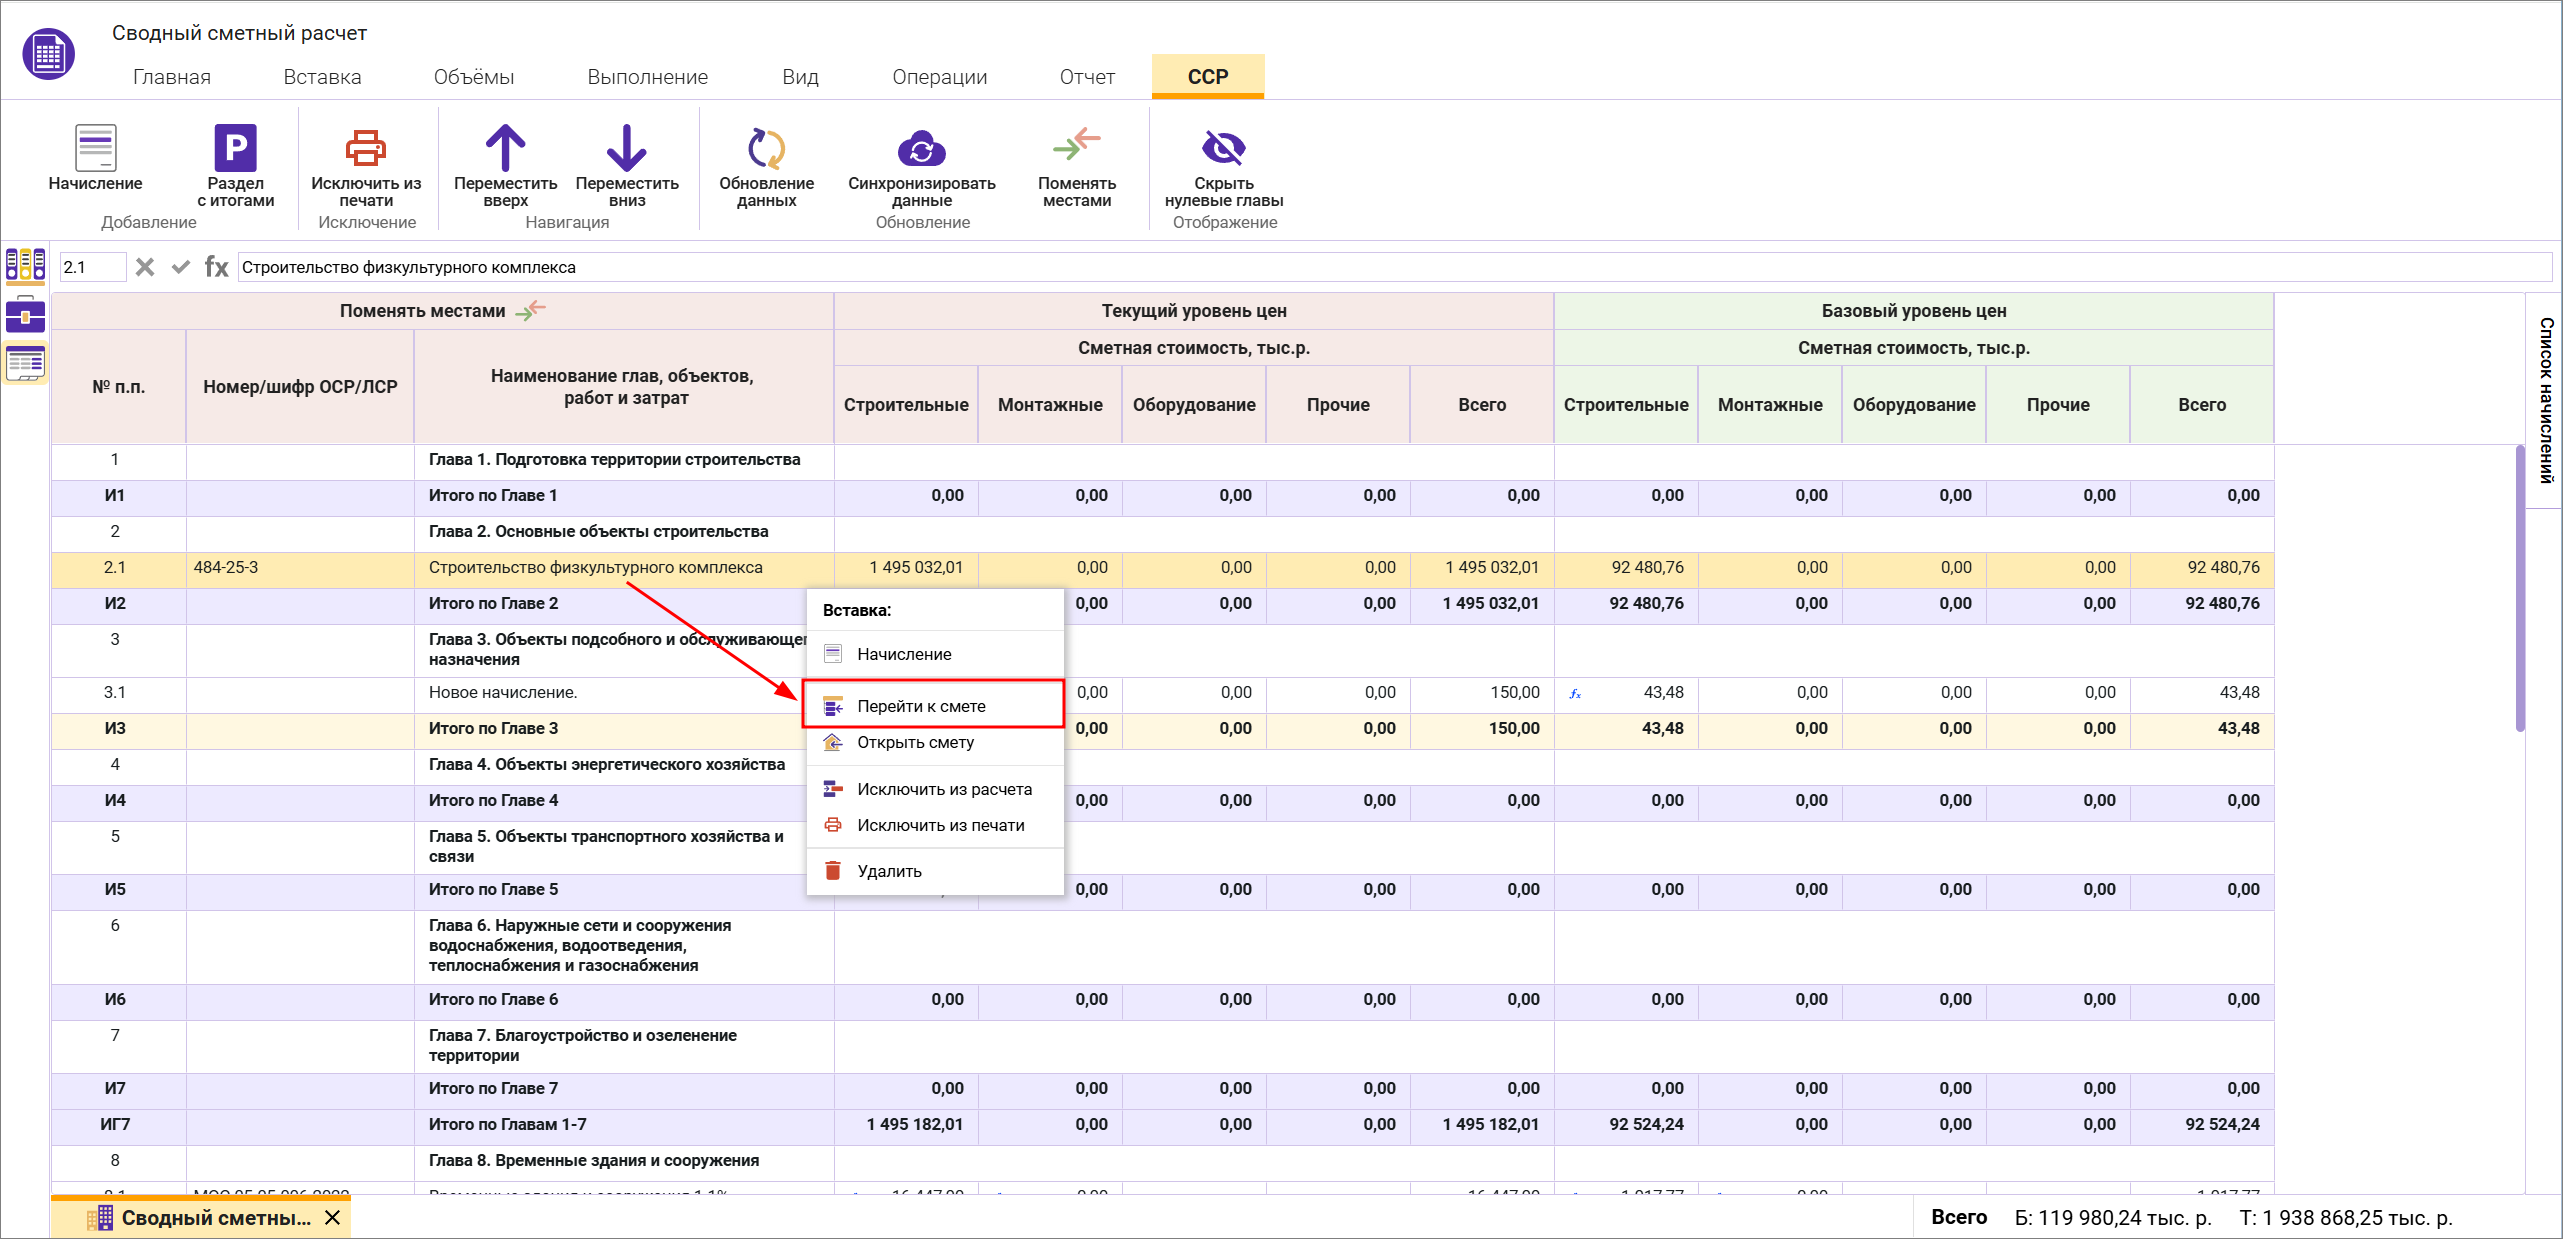Select Открыть смету from the context menu
The image size is (2563, 1239).
point(915,742)
